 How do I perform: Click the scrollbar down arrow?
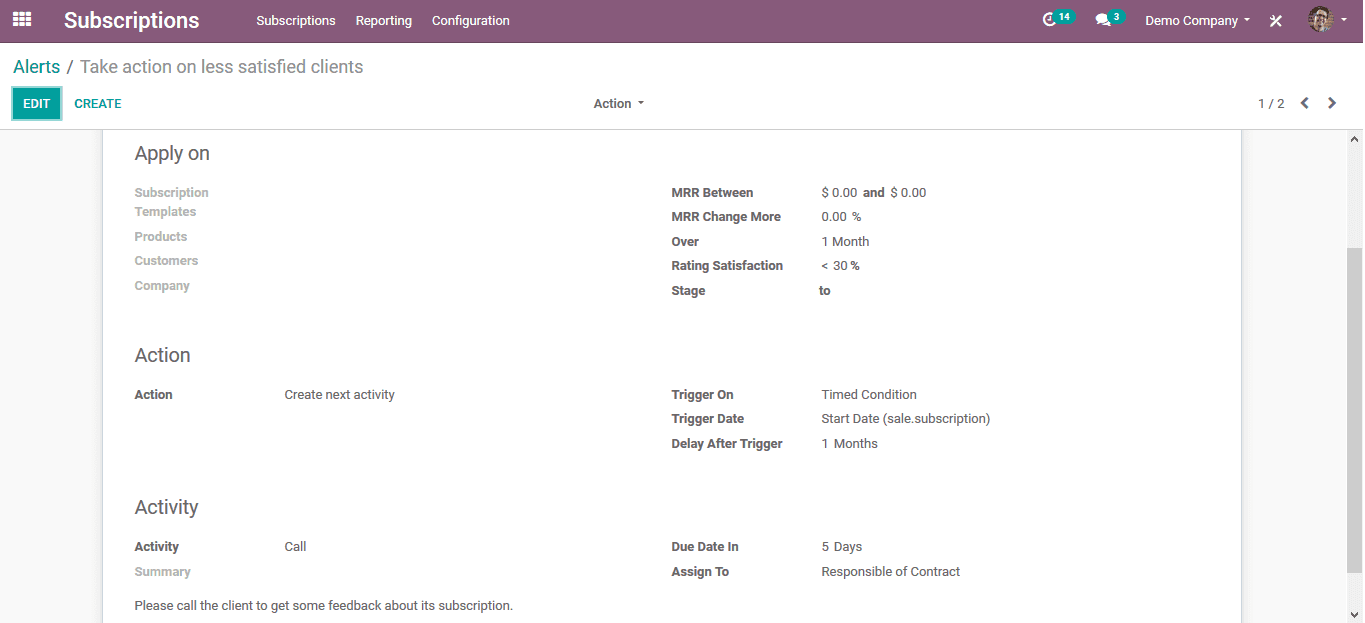(x=1355, y=614)
